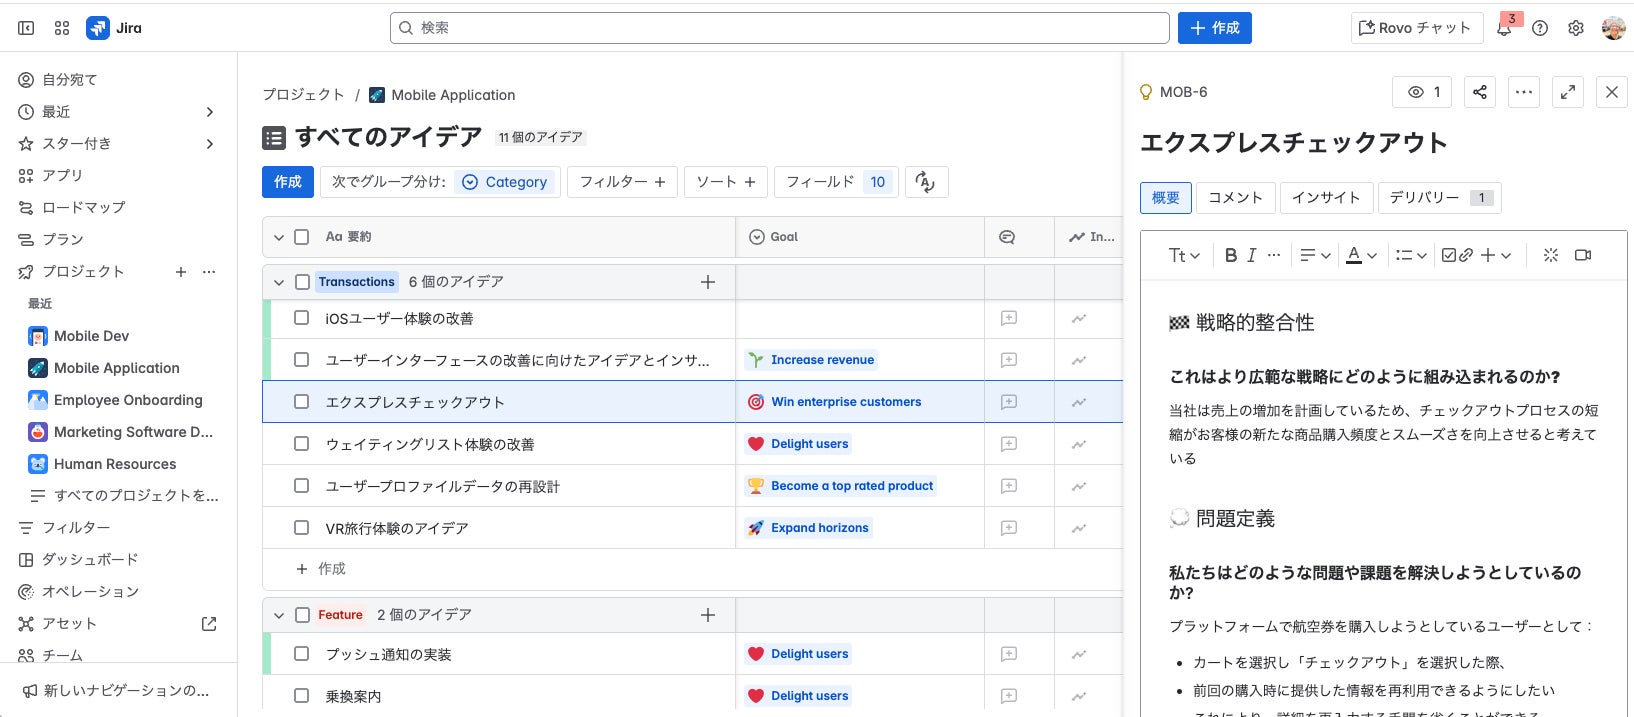Check the iOSユーザー体験の改善 checkbox
This screenshot has width=1634, height=717.
301,318
